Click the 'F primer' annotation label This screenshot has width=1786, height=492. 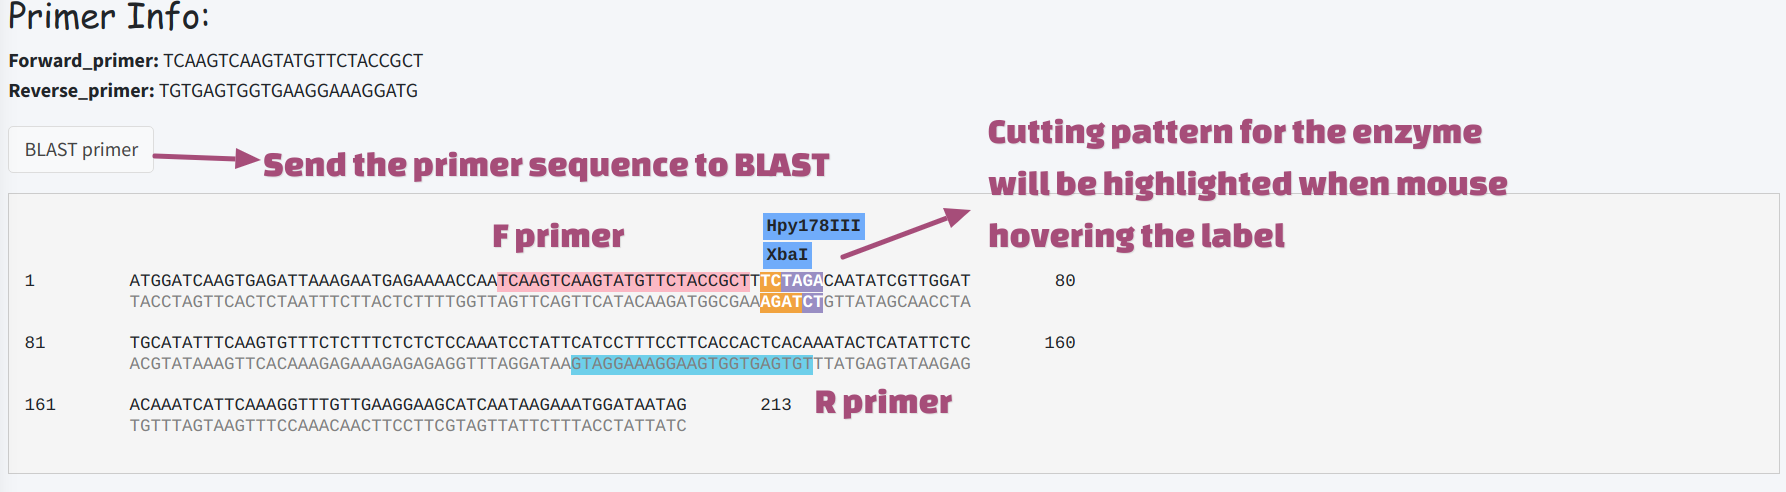pos(558,236)
